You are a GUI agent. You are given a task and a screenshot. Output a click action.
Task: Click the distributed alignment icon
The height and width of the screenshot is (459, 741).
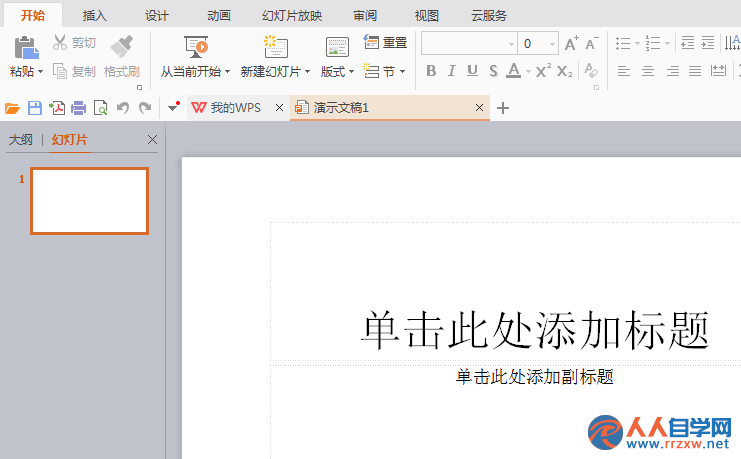coord(718,71)
